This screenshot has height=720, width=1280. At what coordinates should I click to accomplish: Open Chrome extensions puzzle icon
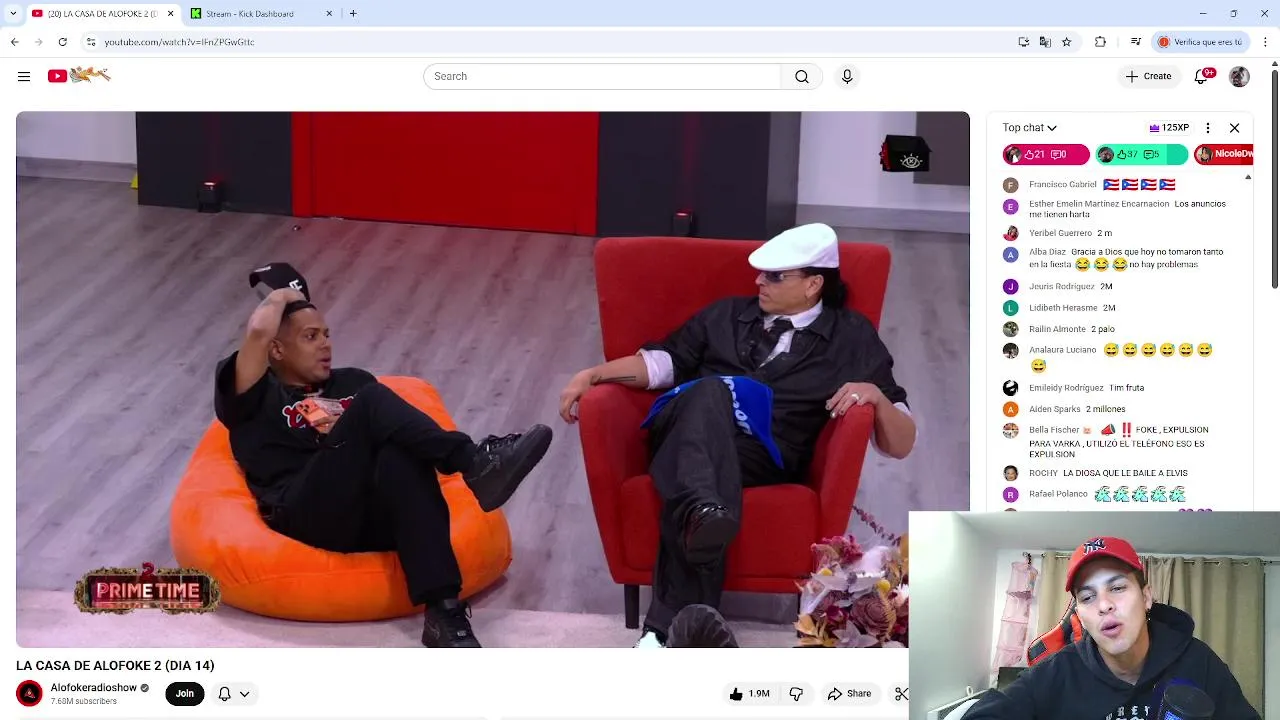tap(1100, 42)
